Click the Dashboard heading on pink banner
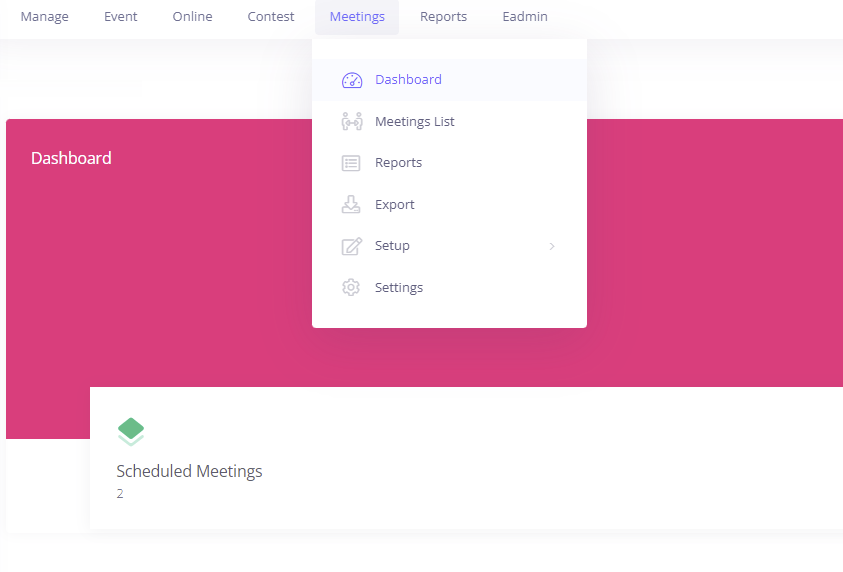This screenshot has width=843, height=572. coord(71,158)
